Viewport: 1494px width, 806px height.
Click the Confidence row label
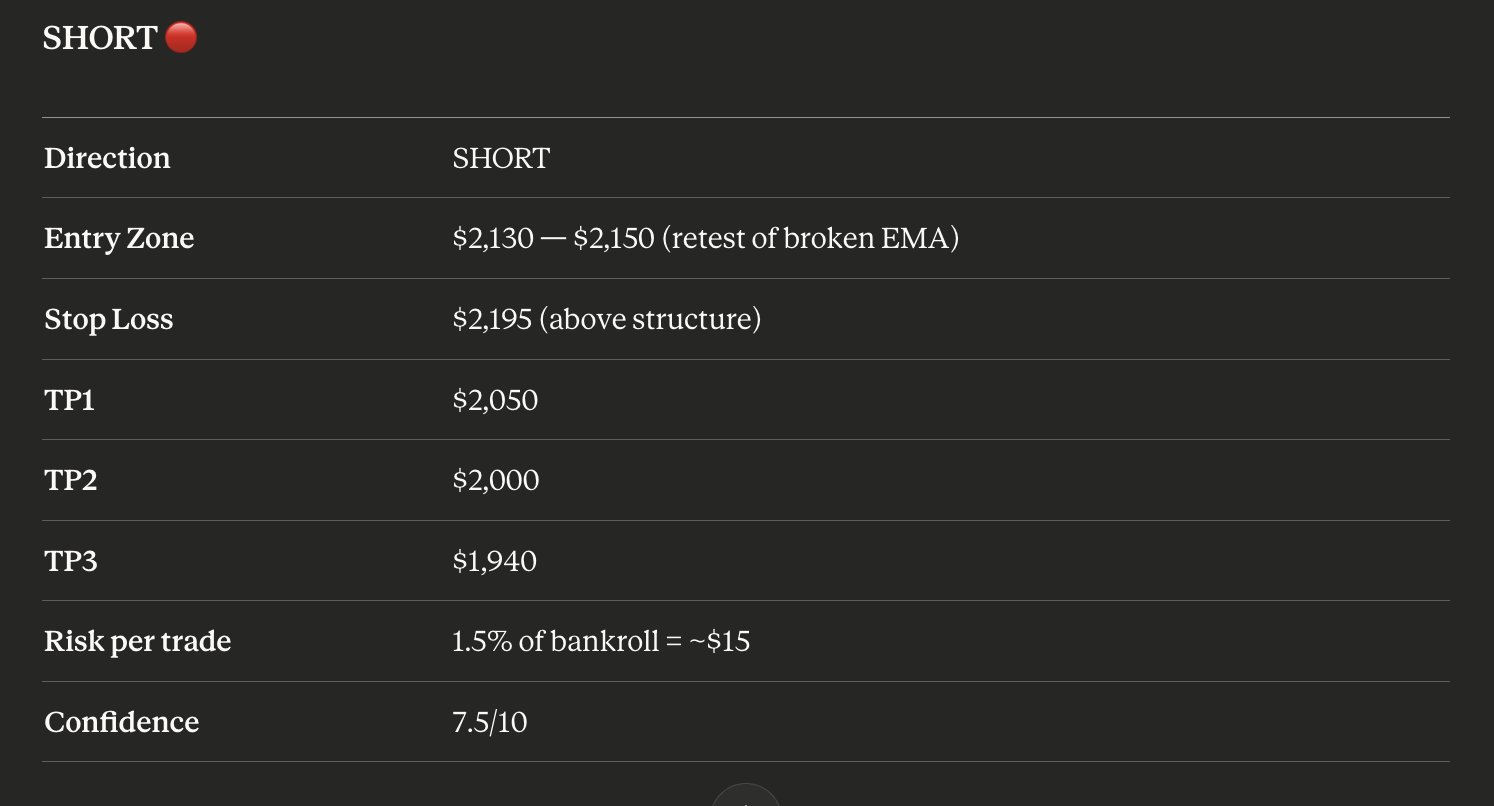(x=121, y=722)
